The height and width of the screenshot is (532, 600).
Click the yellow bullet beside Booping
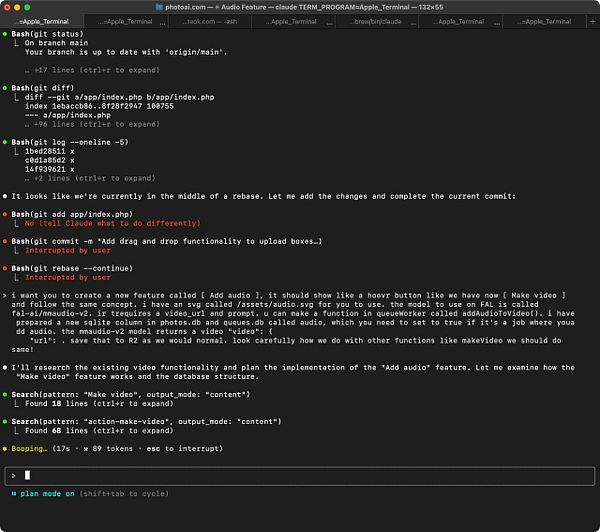click(x=5, y=449)
